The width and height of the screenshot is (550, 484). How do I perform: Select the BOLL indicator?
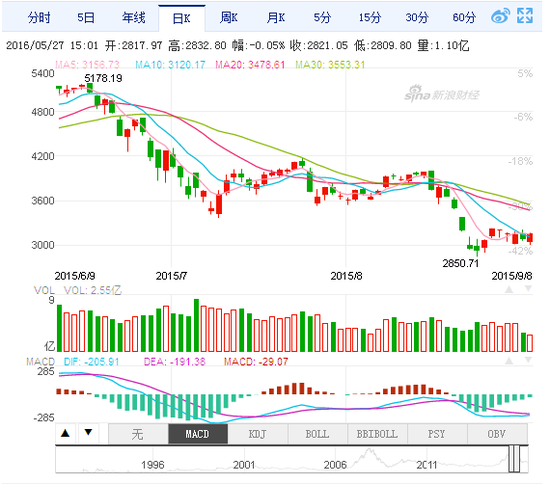[x=317, y=434]
